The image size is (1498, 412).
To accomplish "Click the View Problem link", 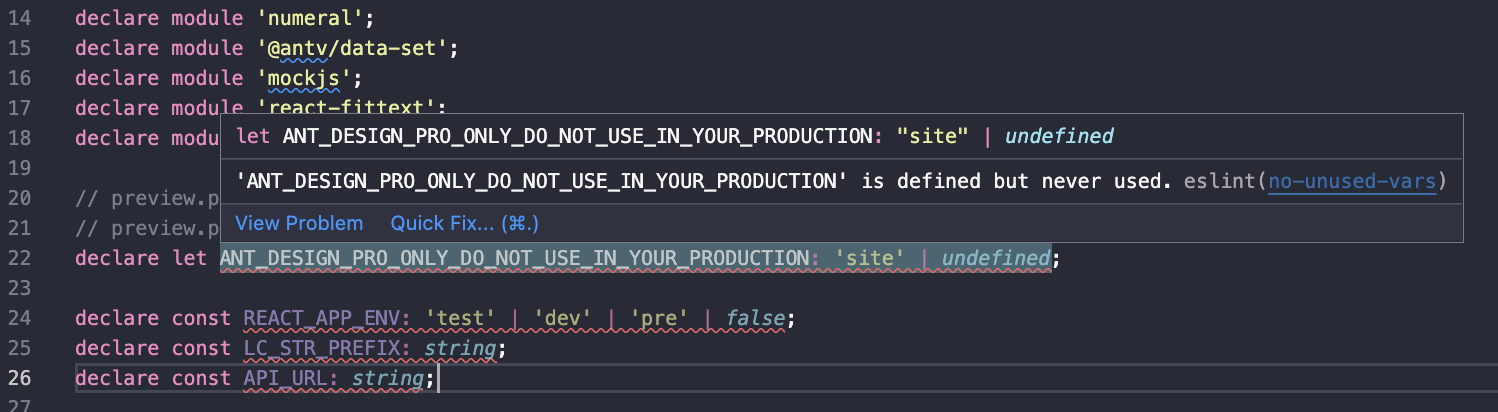I will [x=299, y=222].
